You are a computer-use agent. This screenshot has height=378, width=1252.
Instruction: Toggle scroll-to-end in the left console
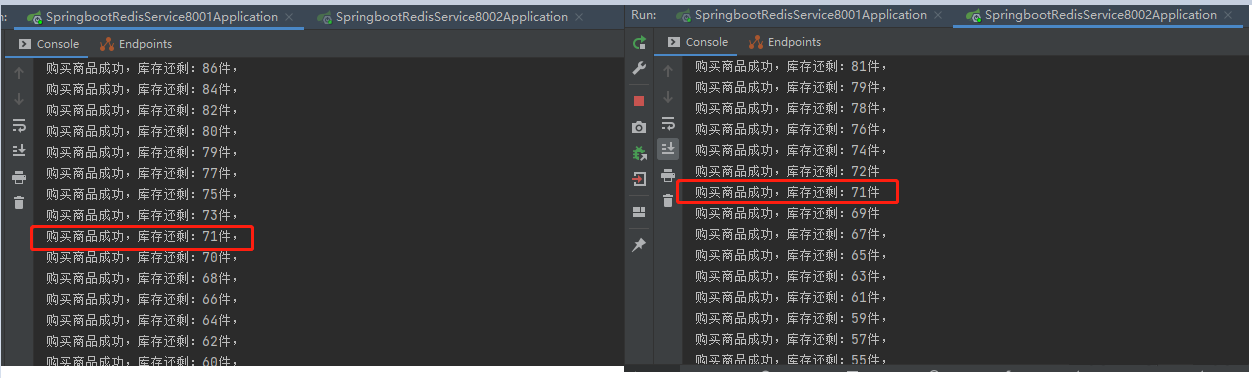[19, 151]
